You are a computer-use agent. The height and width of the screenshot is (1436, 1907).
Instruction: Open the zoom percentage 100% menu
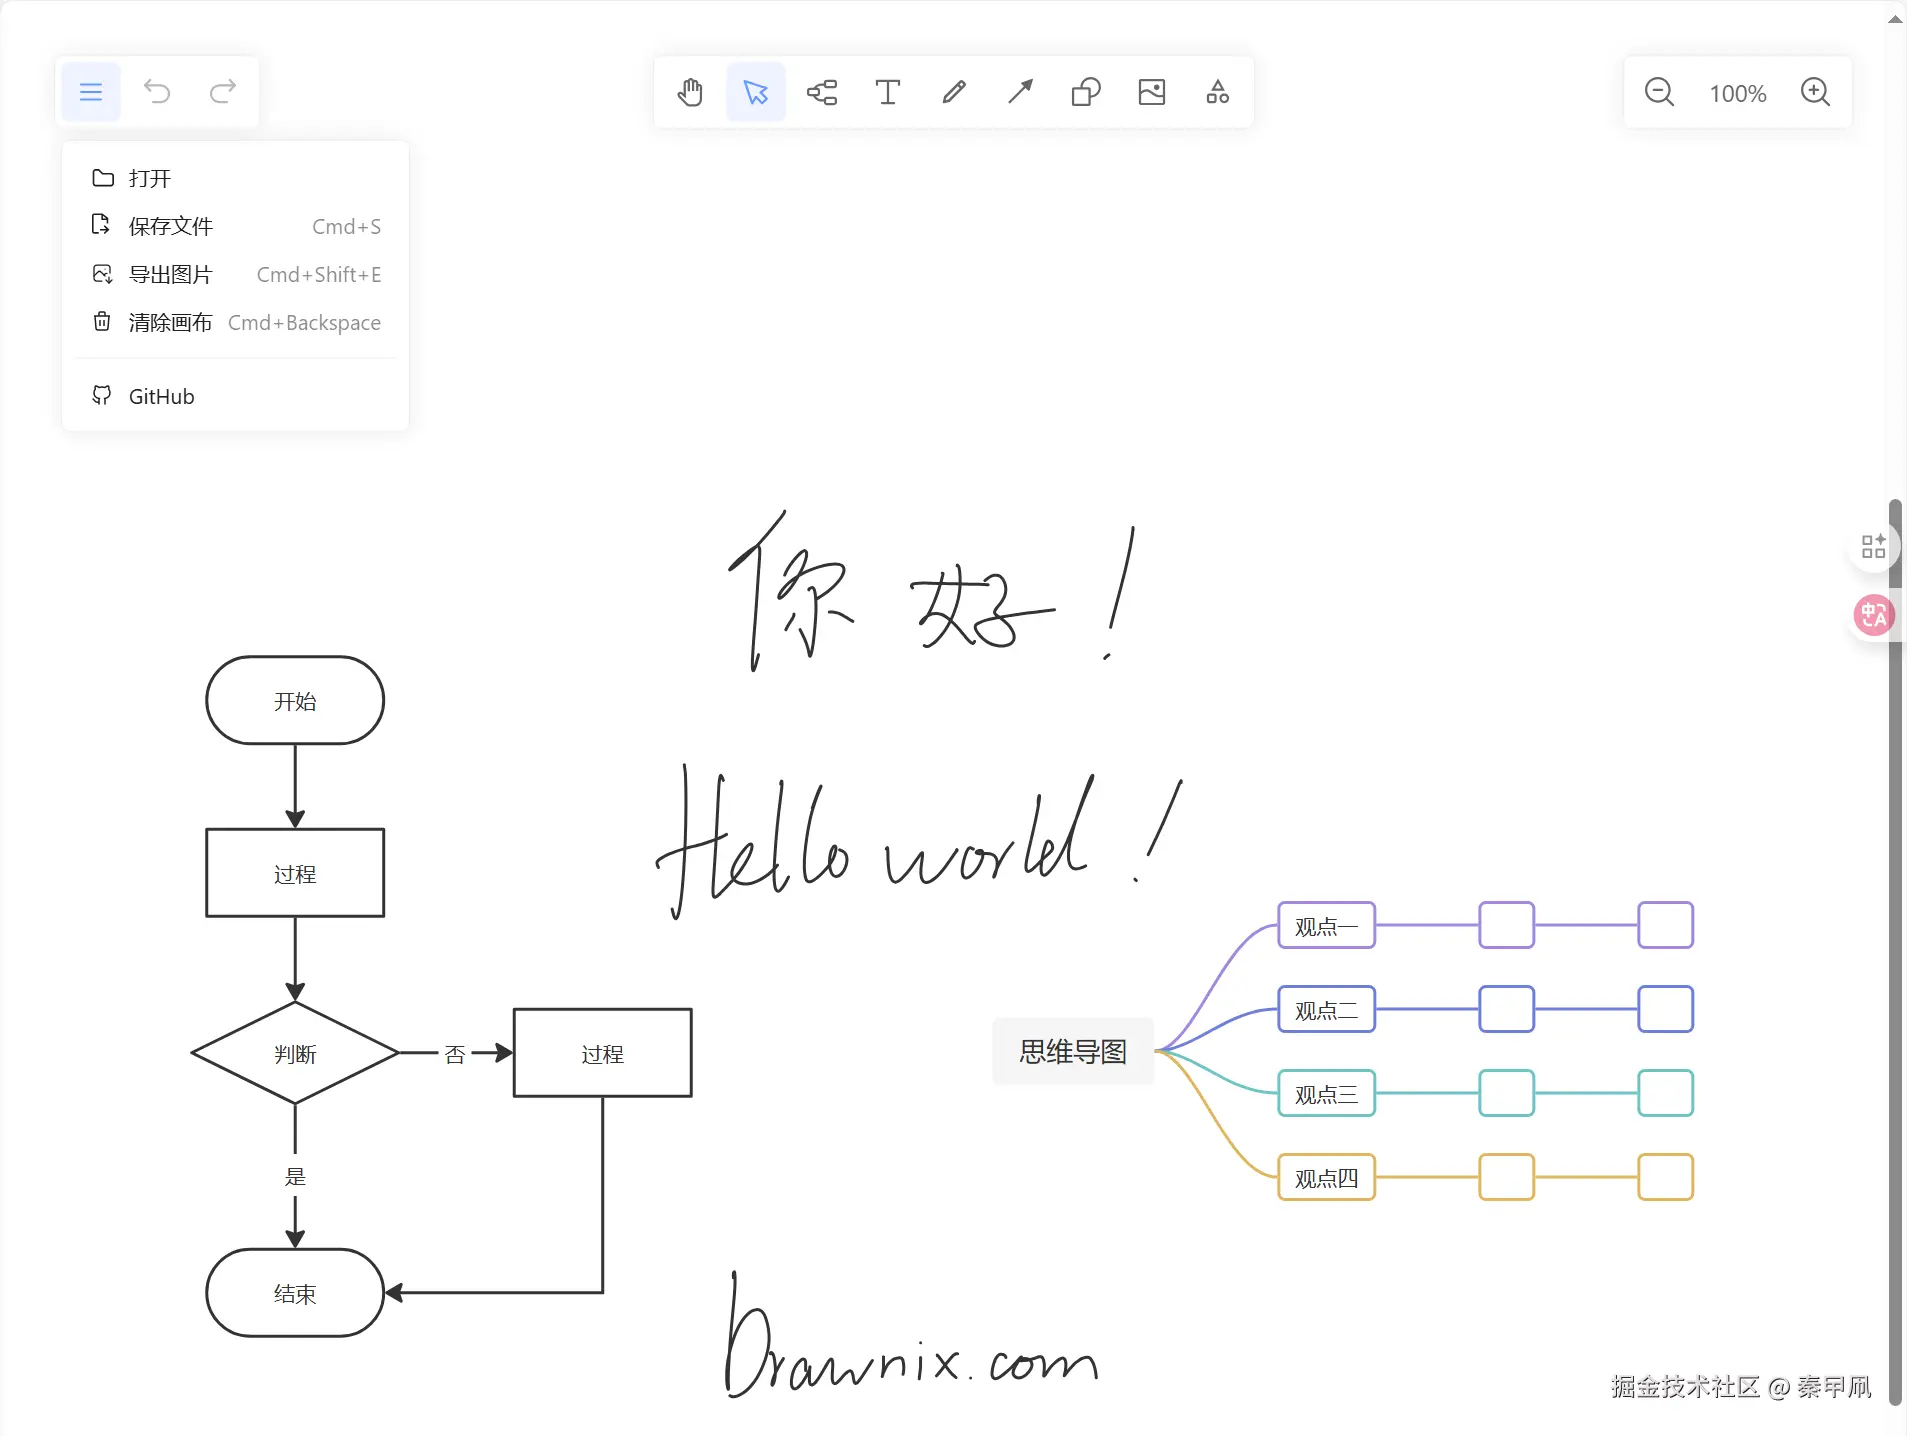[1738, 93]
